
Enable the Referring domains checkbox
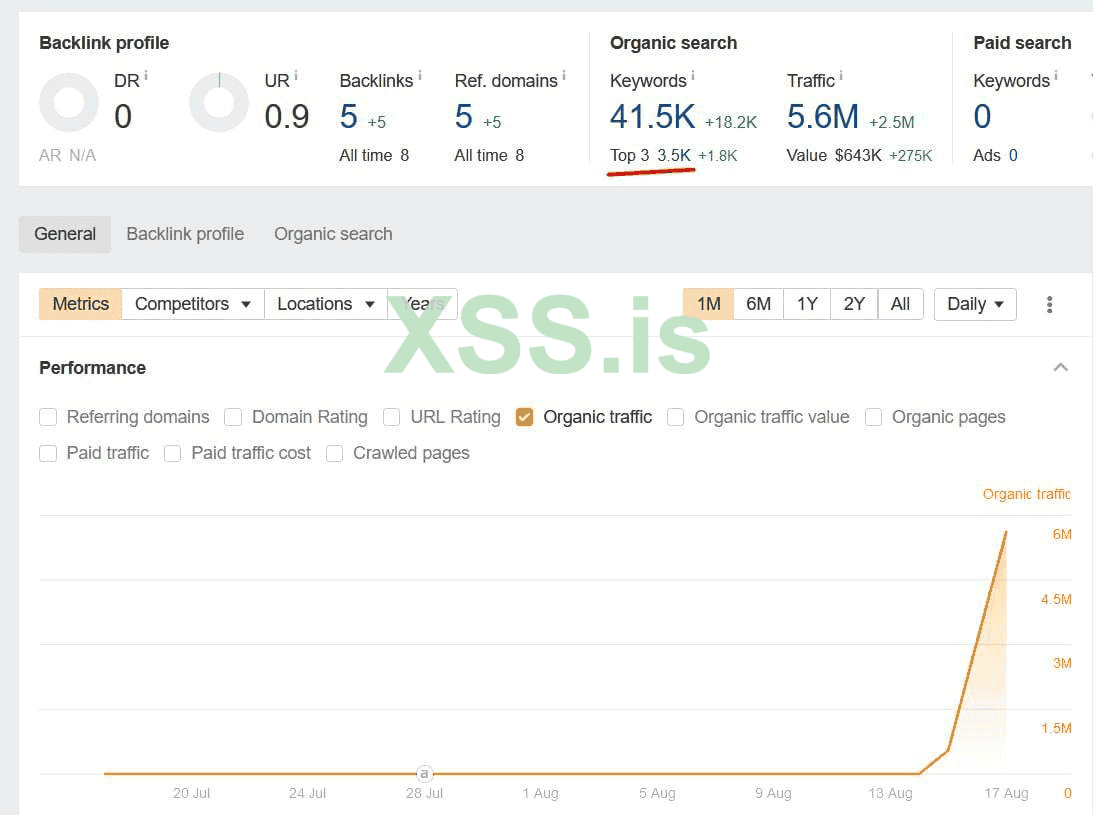(48, 417)
